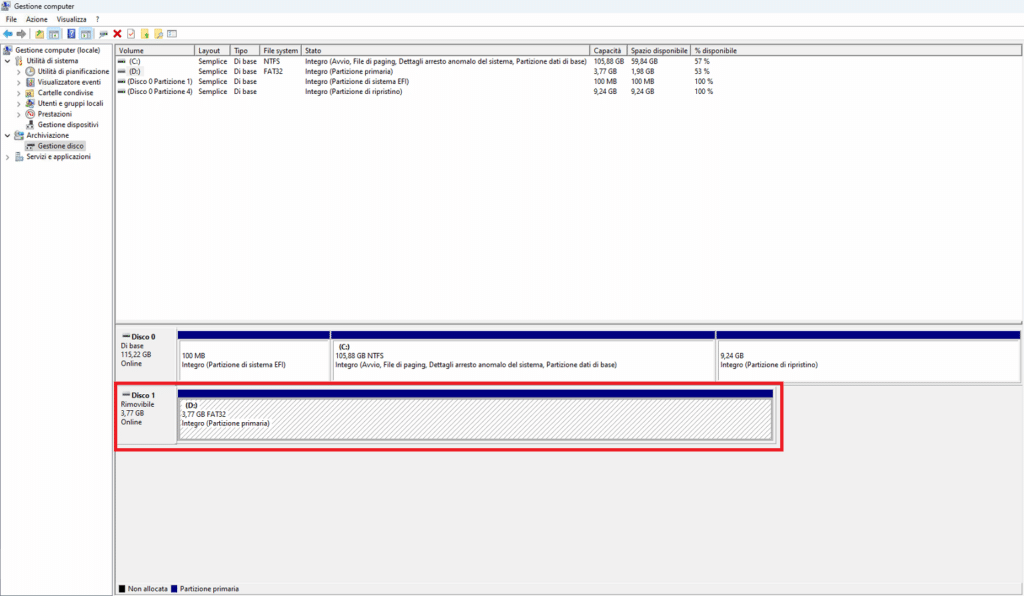Image resolution: width=1024 pixels, height=596 pixels.
Task: Toggle the console tree pane toolbar icon
Action: (x=54, y=34)
